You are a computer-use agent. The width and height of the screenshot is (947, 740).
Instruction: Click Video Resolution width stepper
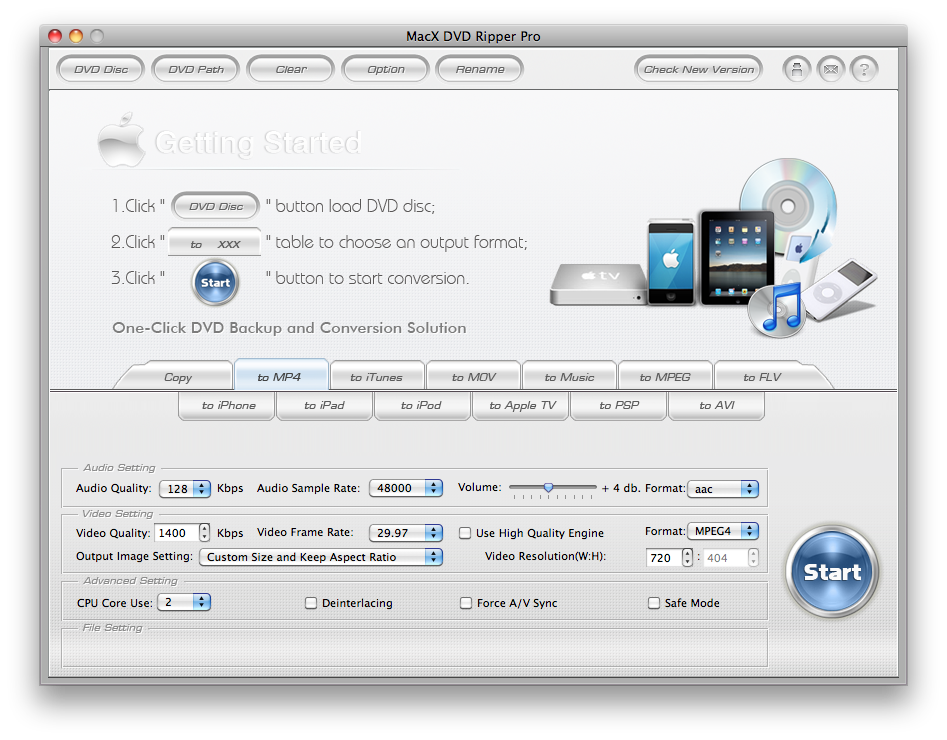687,557
